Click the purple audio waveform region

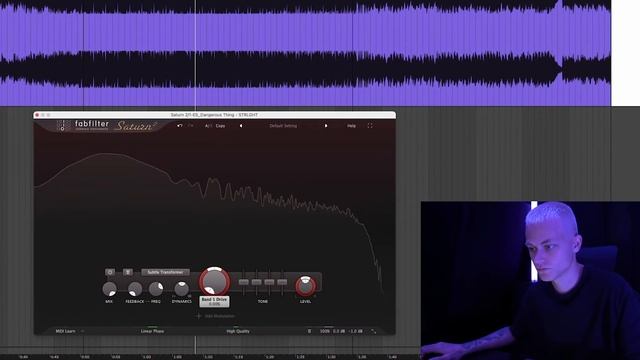pyautogui.click(x=305, y=53)
